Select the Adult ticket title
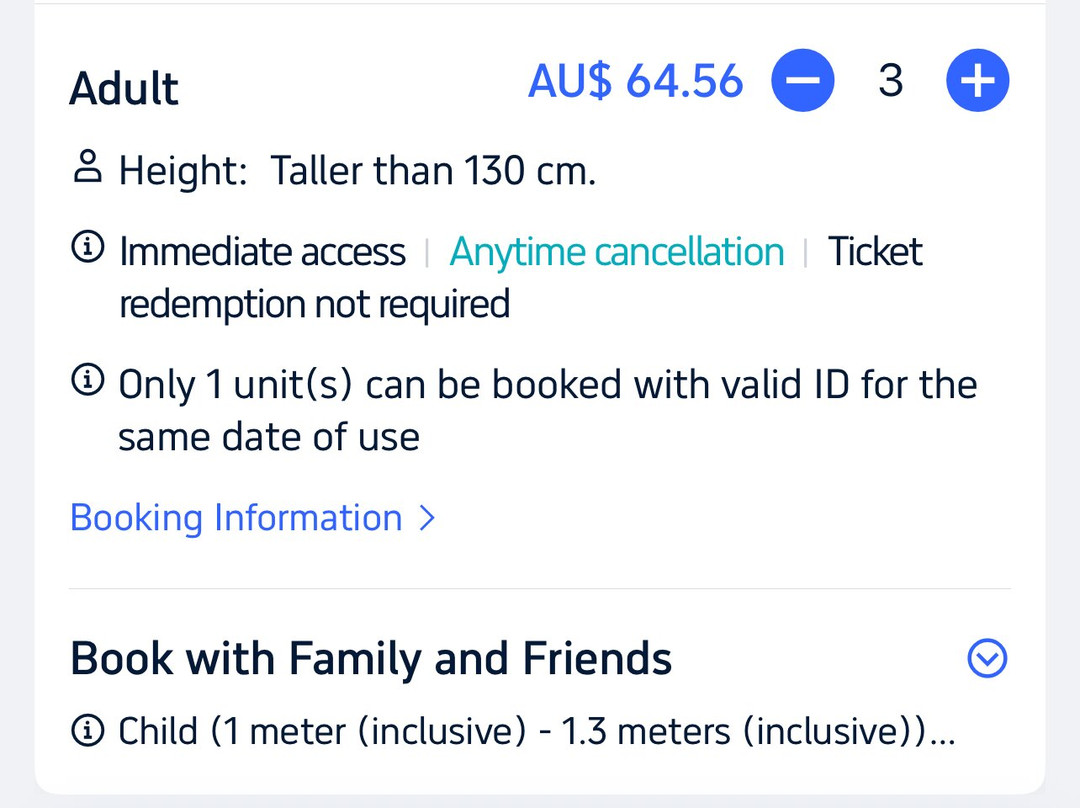The image size is (1080, 808). coord(124,88)
